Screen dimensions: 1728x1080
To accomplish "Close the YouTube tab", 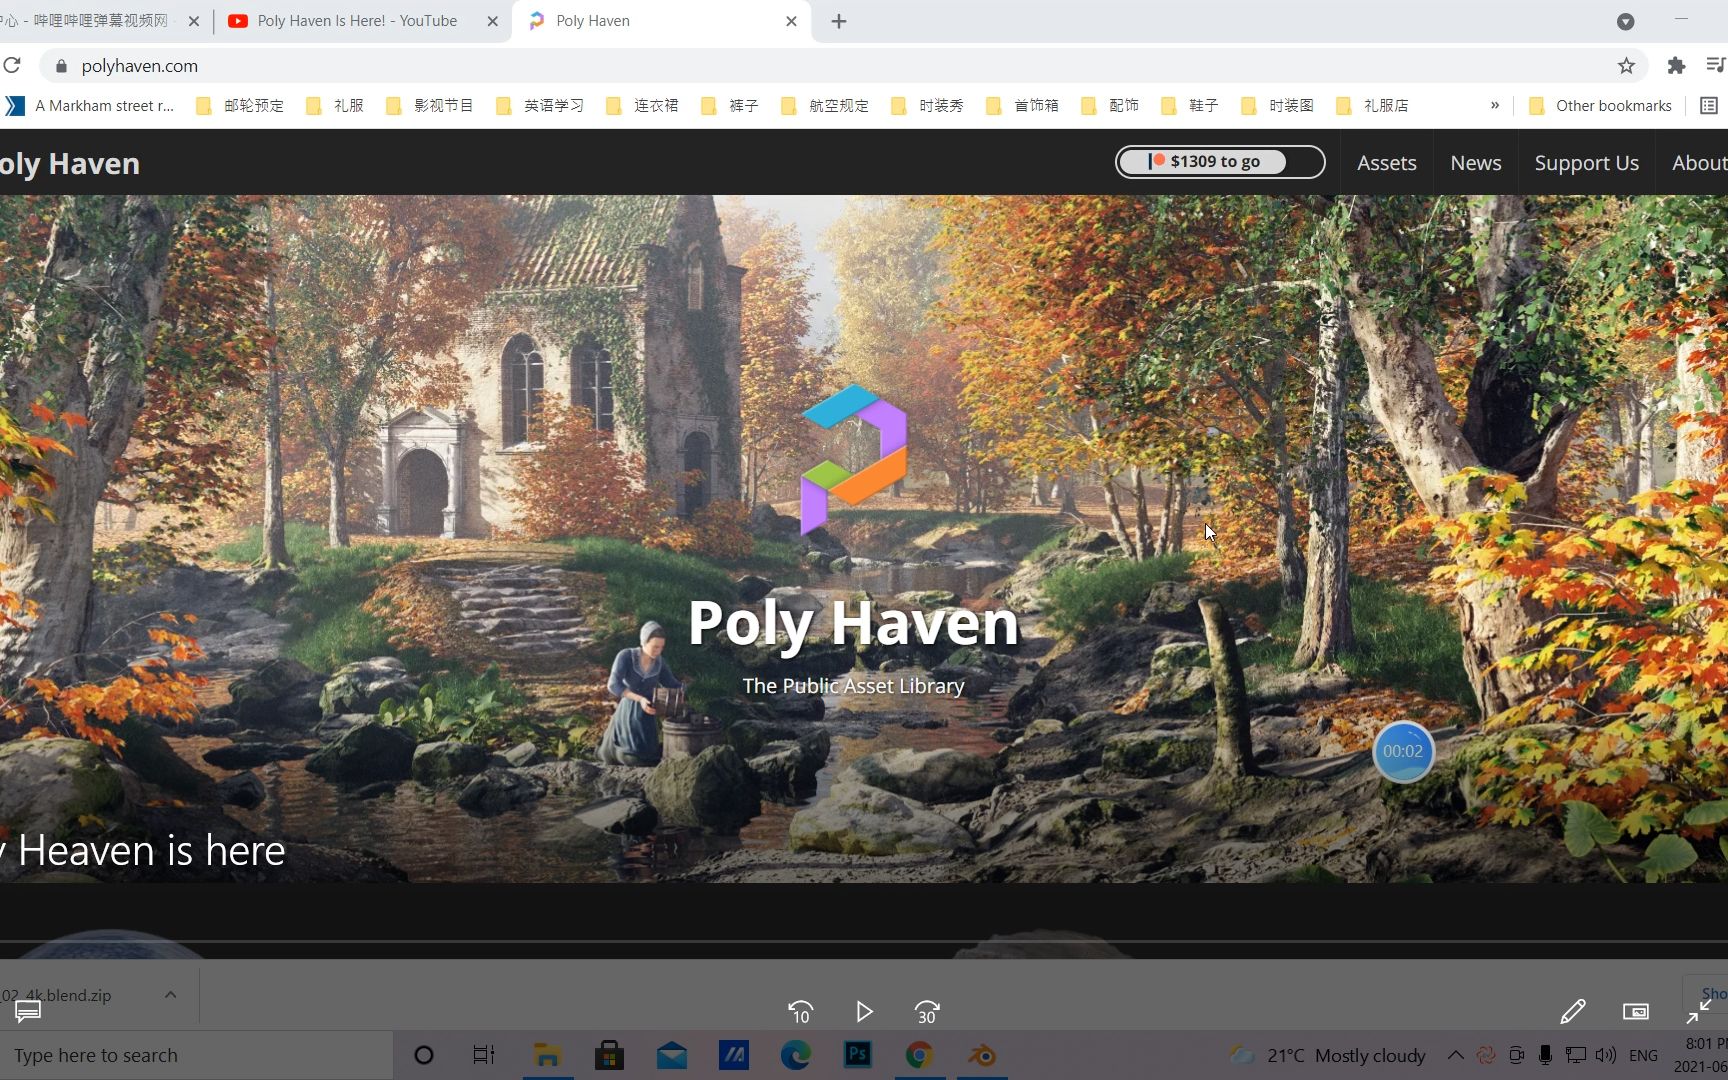I will click(x=492, y=21).
